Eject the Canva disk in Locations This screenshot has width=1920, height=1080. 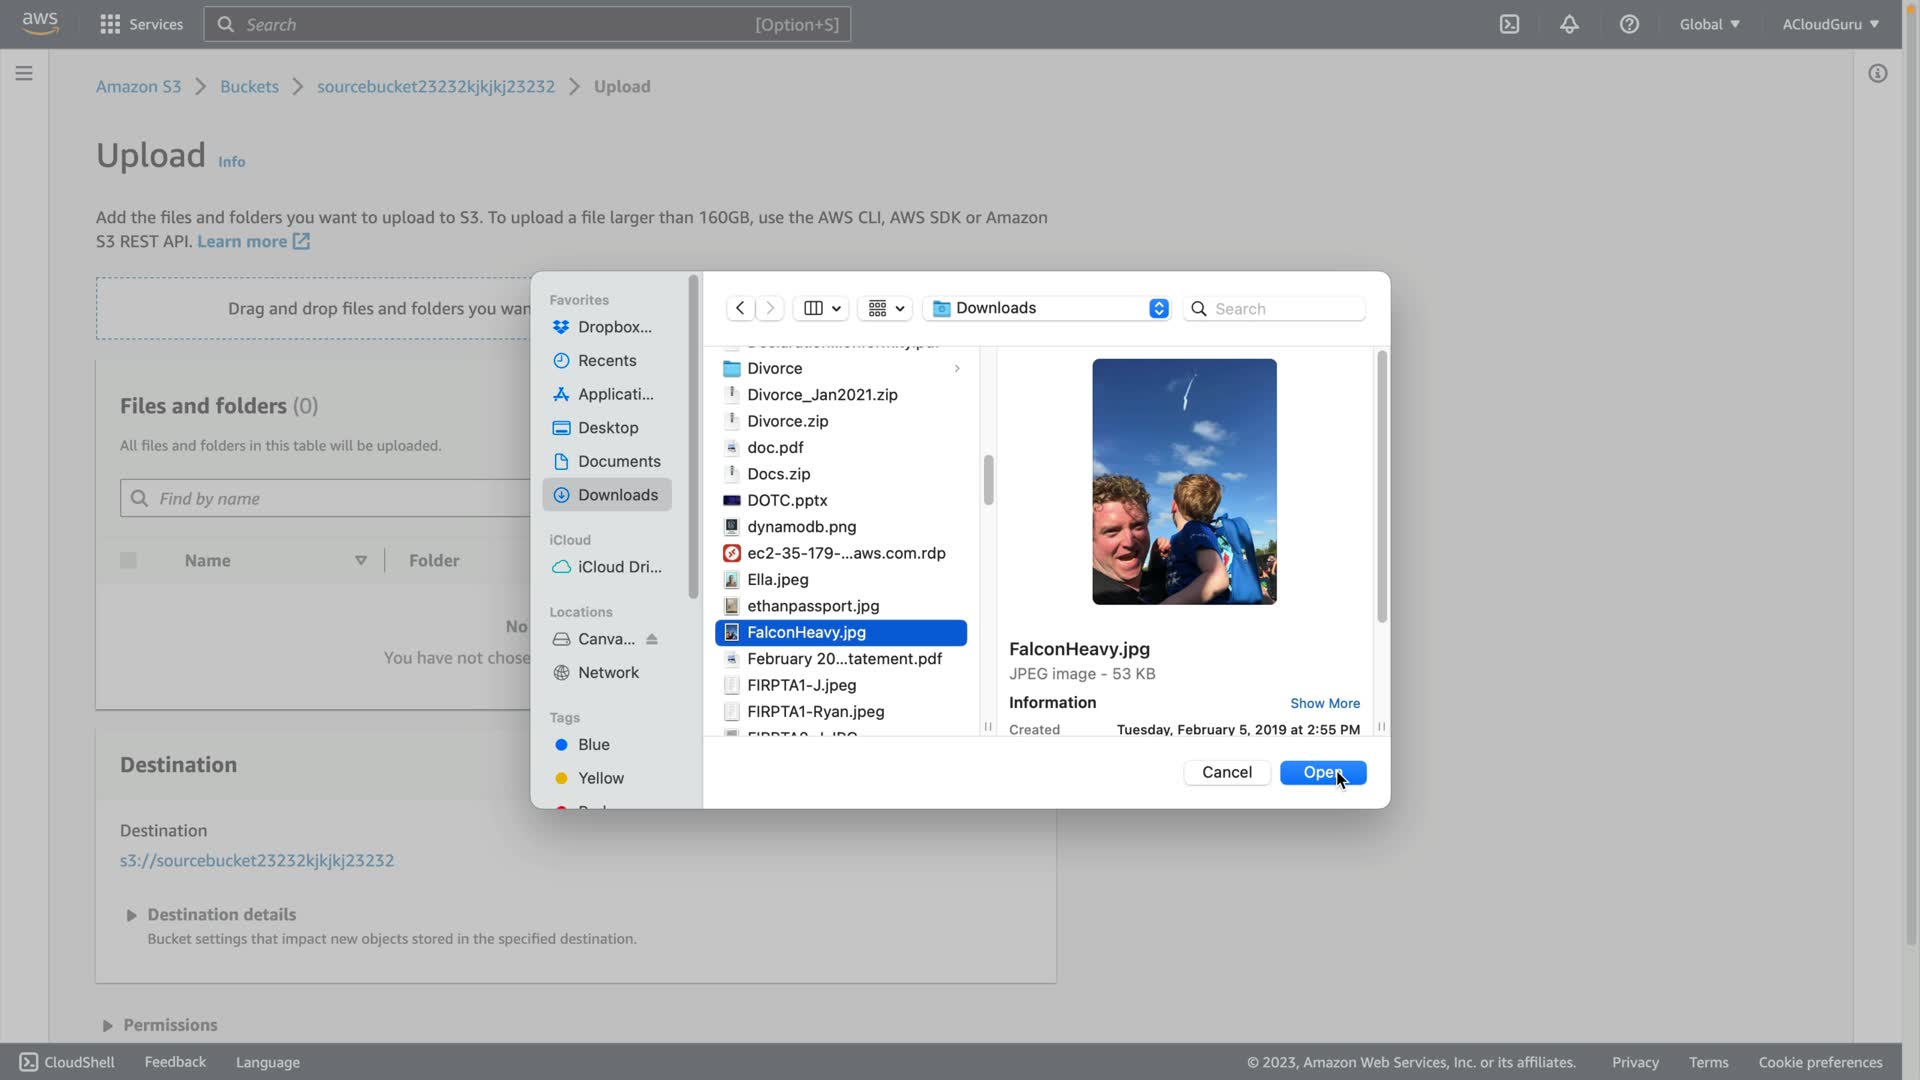(x=652, y=639)
